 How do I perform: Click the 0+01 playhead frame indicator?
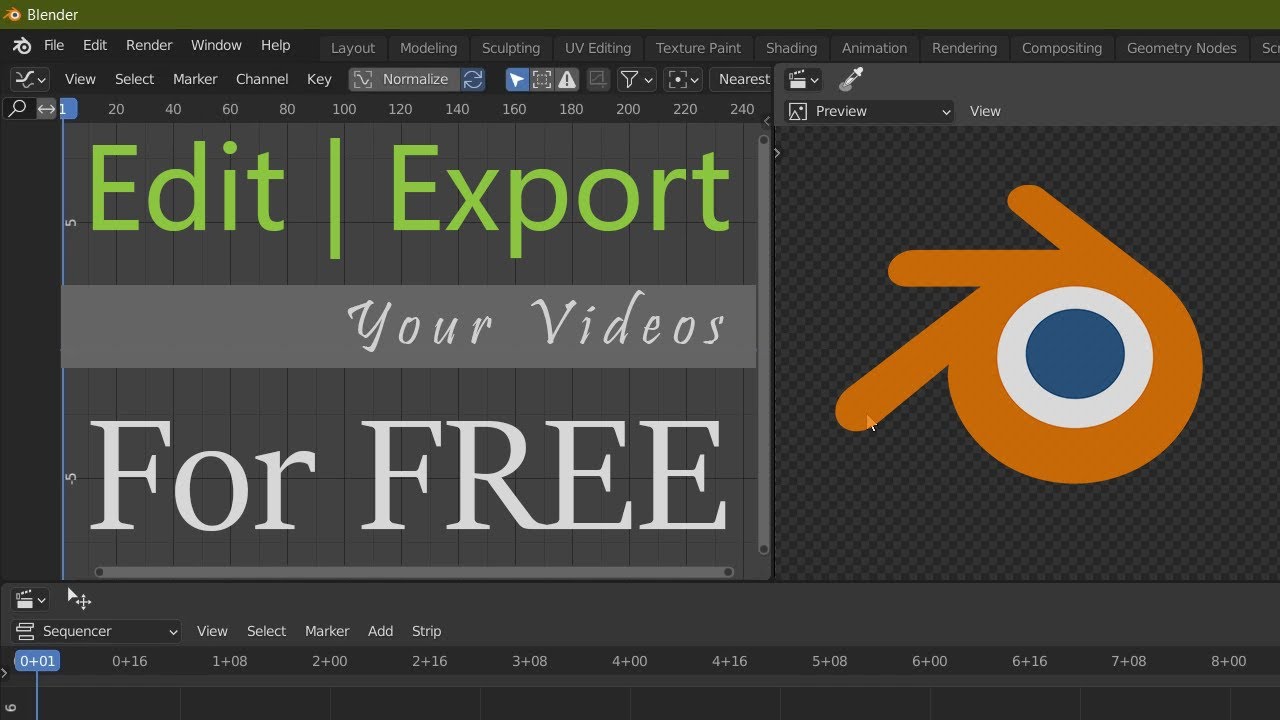(37, 661)
